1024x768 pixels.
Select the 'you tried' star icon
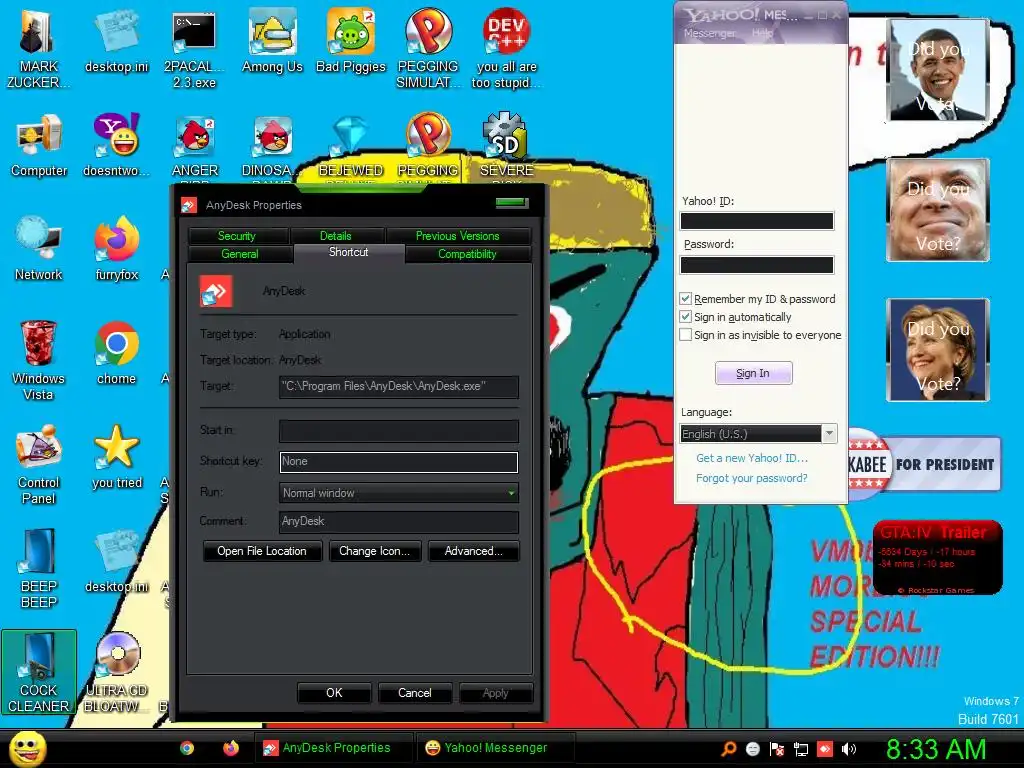coord(116,457)
